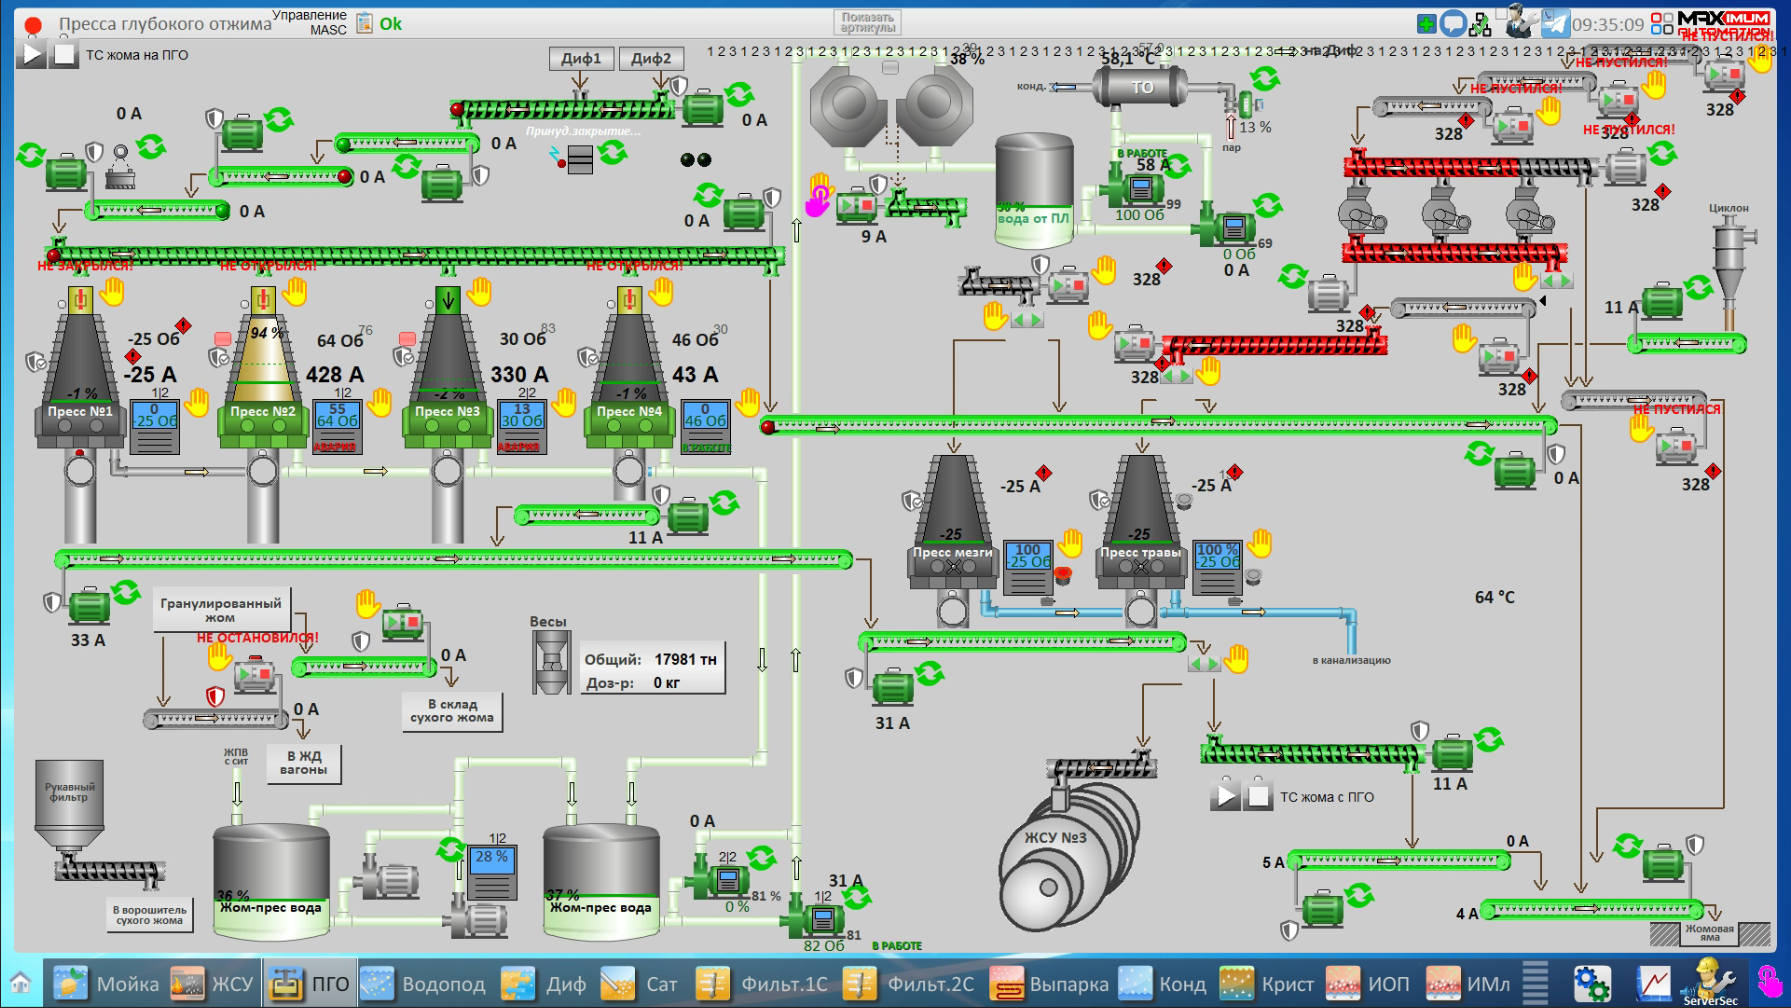Screen dimensions: 1791x1008
Task: Click the home icon in bottom bar
Action: (x=20, y=983)
